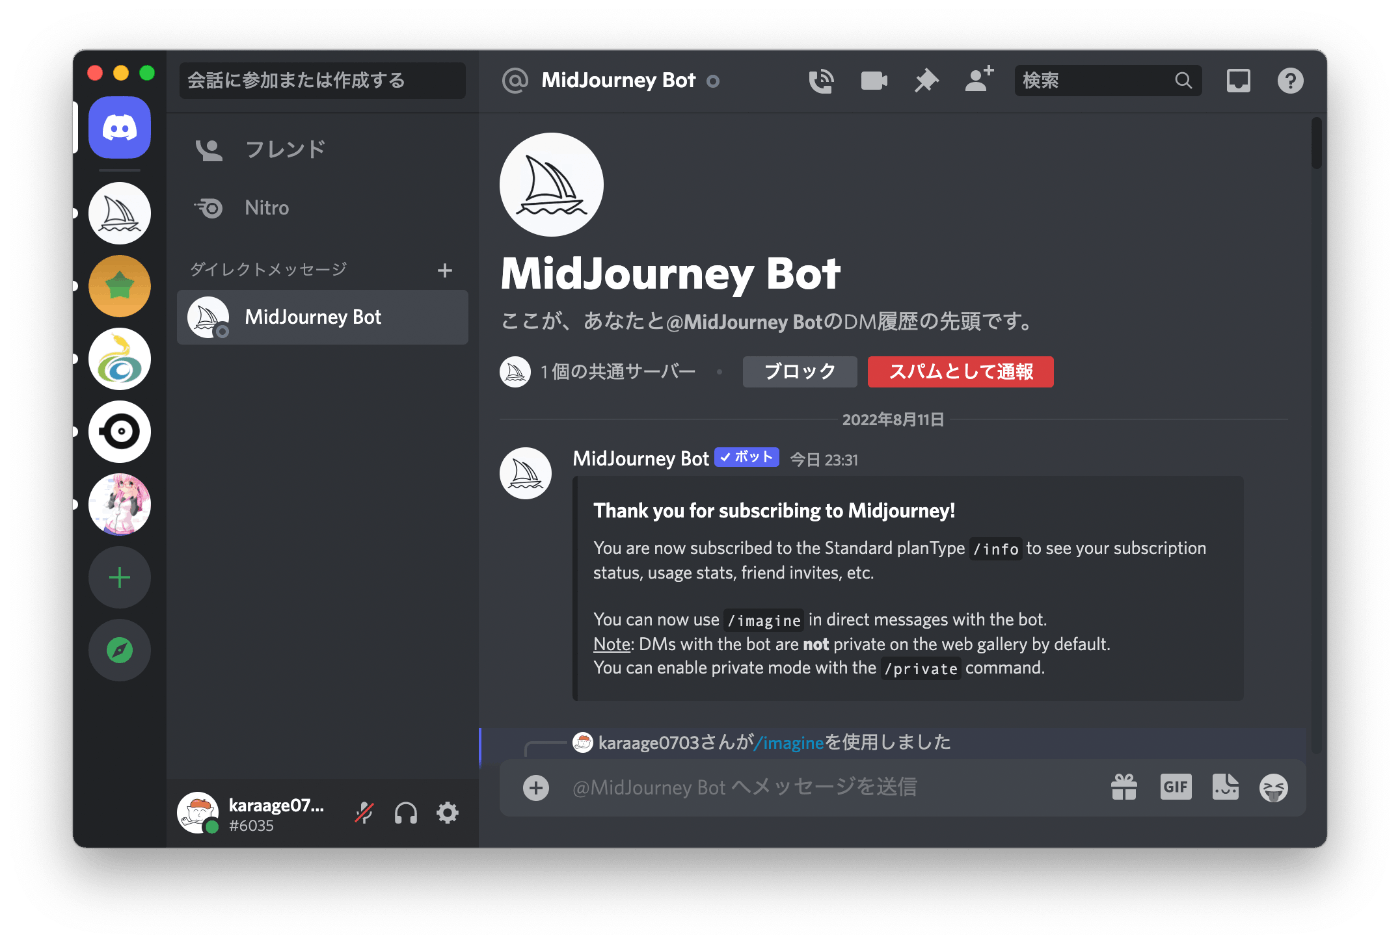The width and height of the screenshot is (1400, 944).
Task: Click the ダイレクトメッセージ section header
Action: pyautogui.click(x=269, y=270)
